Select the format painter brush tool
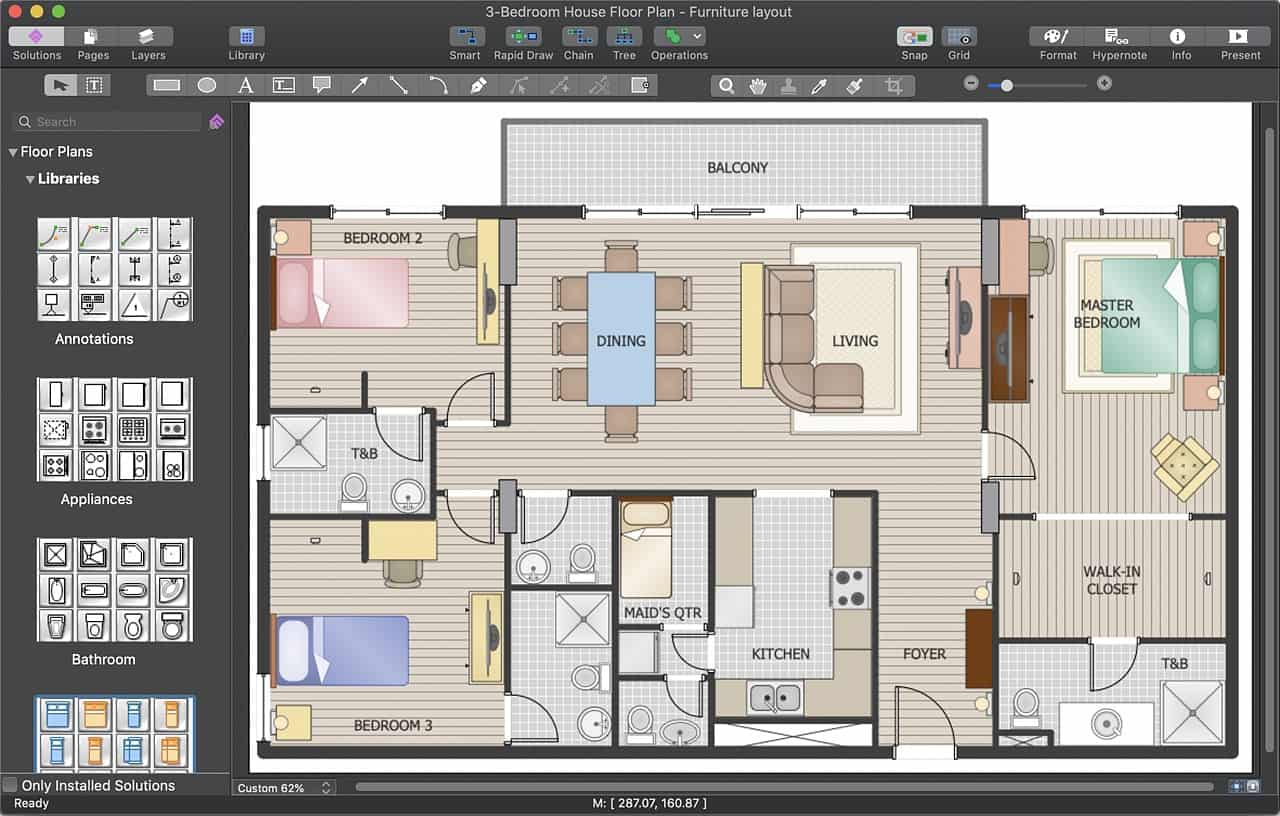 click(854, 86)
